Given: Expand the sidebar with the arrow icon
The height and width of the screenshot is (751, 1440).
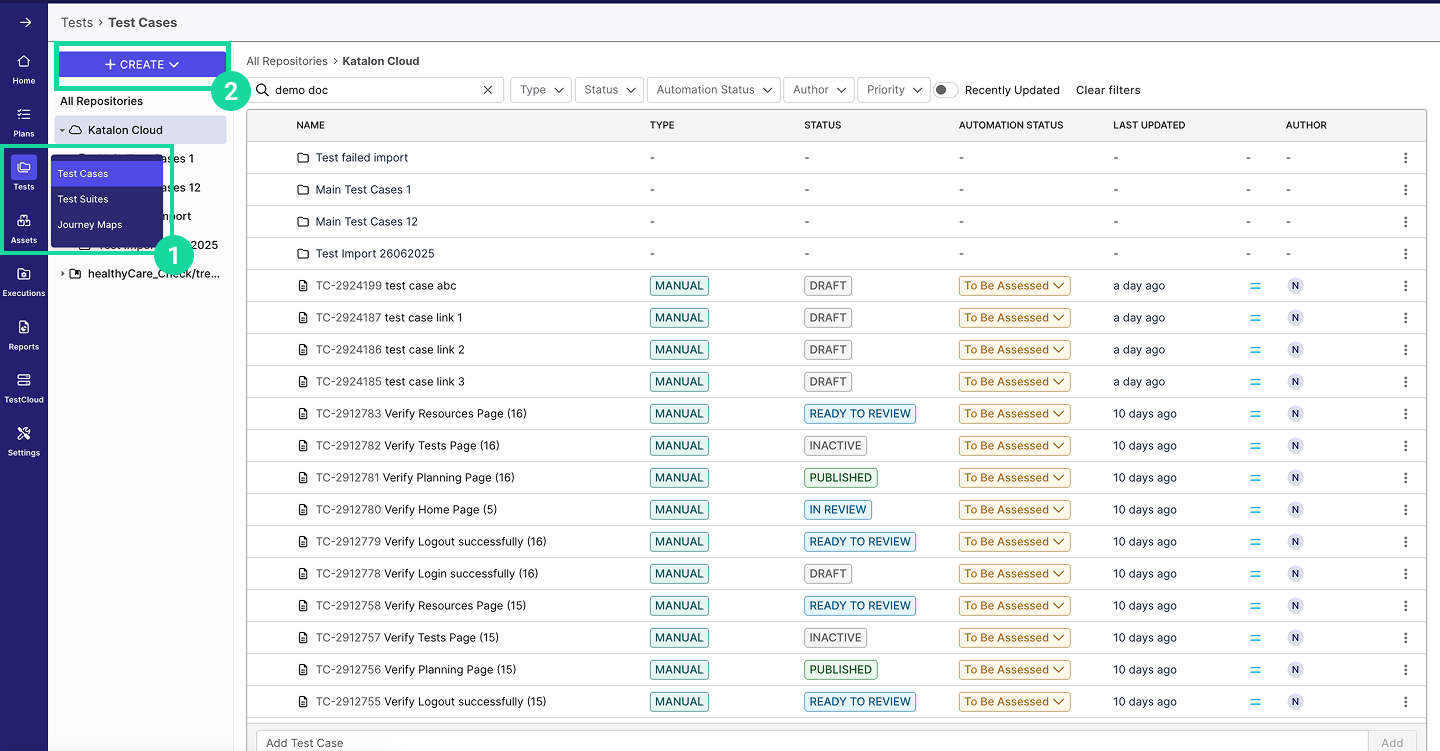Looking at the screenshot, I should click(x=25, y=22).
